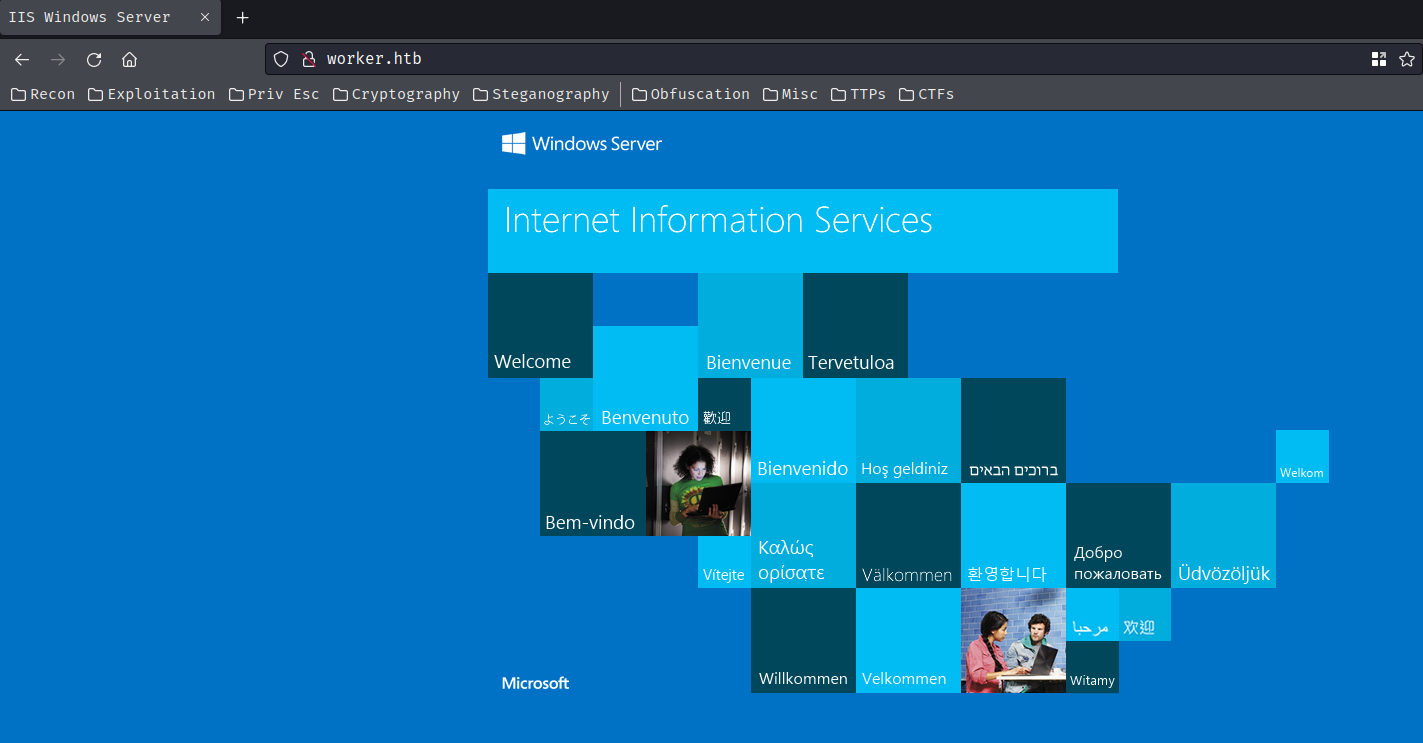Click the insecure connection padlock icon
Image resolution: width=1423 pixels, height=743 pixels.
(308, 59)
